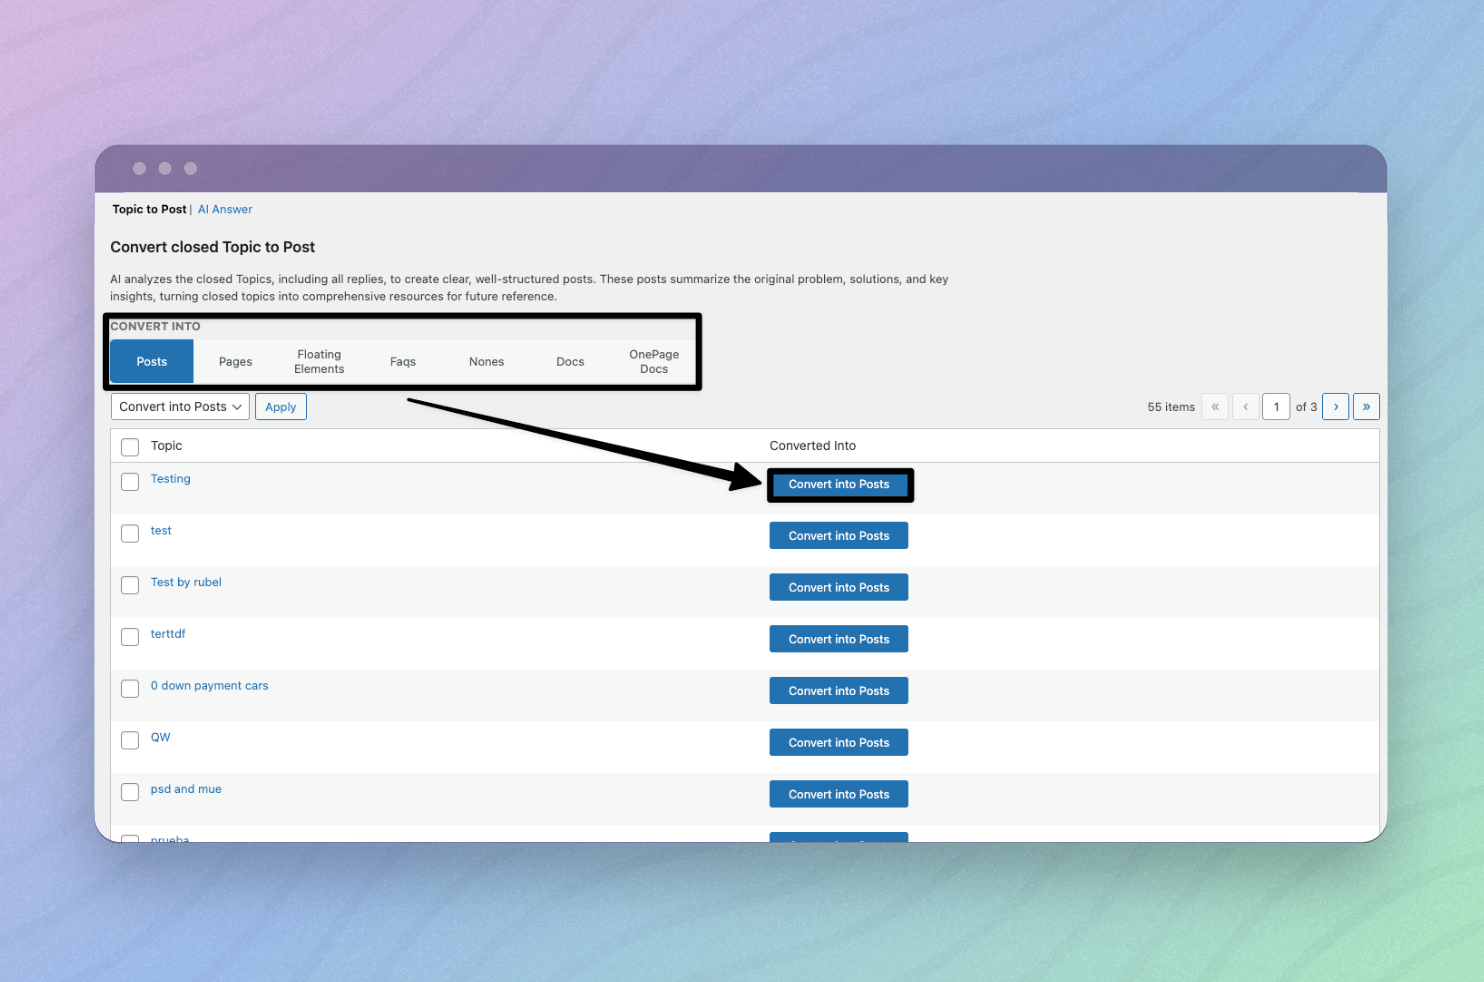This screenshot has height=982, width=1484.
Task: Switch to the Floating Elements tab
Action: [319, 361]
